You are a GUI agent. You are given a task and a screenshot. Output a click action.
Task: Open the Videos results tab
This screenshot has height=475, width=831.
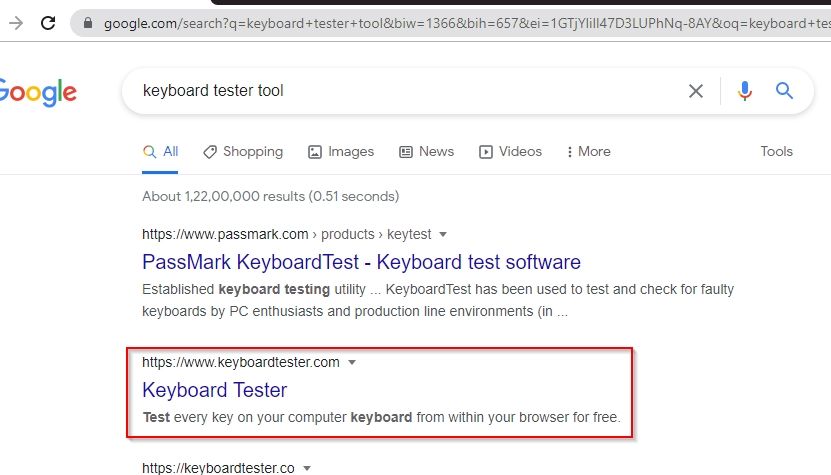pos(510,152)
